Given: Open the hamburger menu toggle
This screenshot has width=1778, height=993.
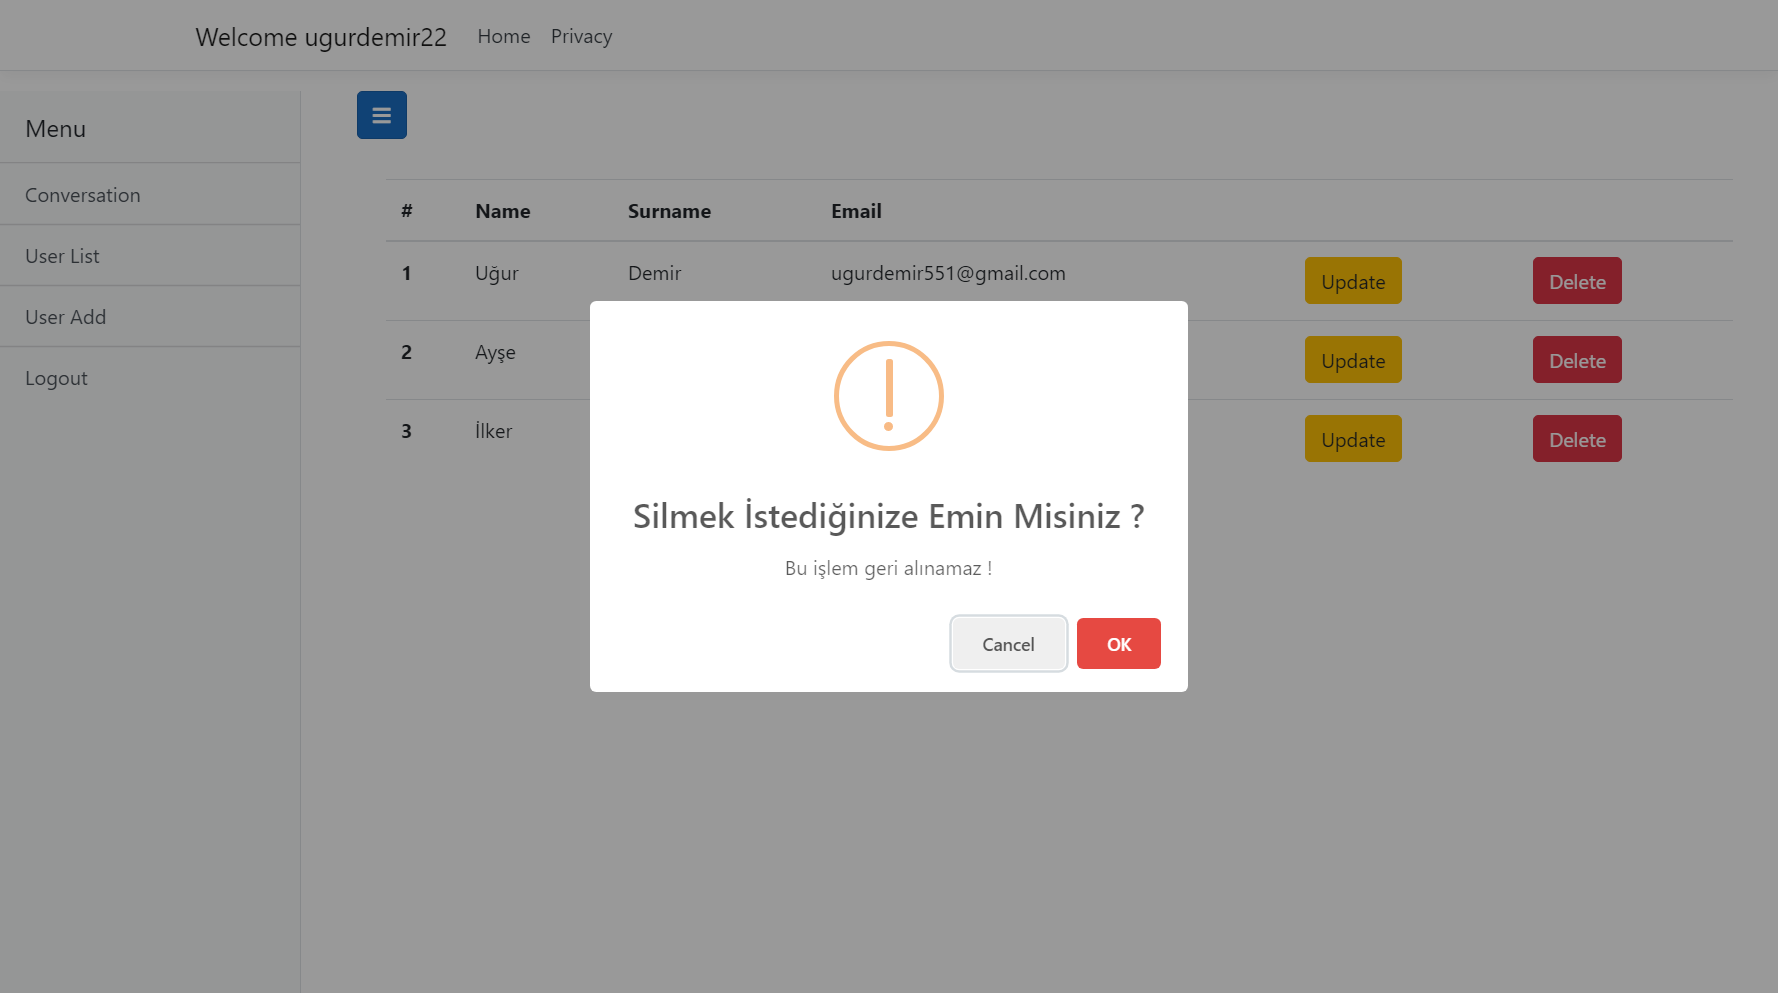Looking at the screenshot, I should click(381, 114).
